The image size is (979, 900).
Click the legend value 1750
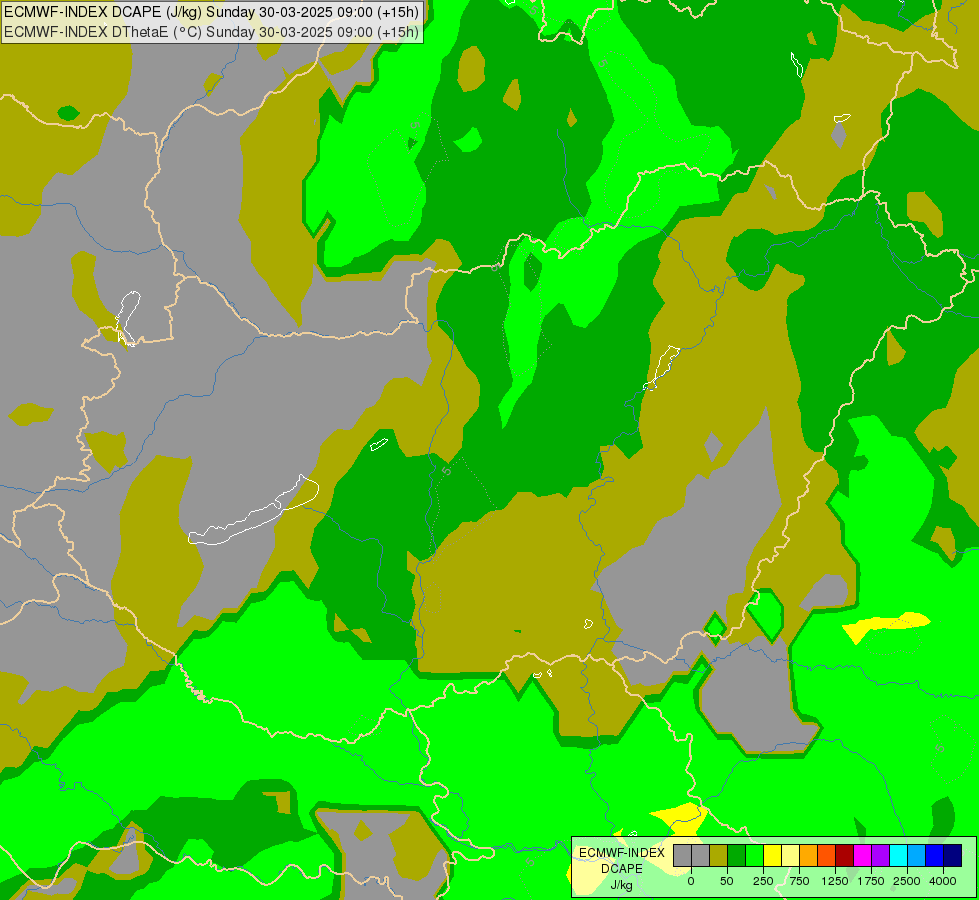point(871,881)
